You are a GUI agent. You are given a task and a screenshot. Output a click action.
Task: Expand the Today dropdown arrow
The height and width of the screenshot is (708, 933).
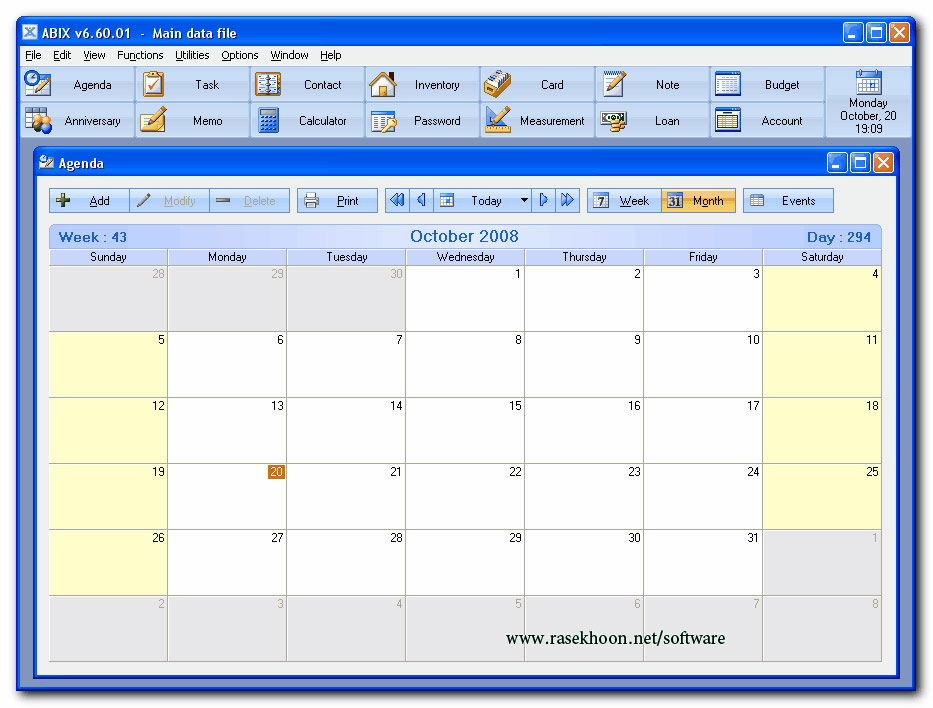(x=524, y=201)
